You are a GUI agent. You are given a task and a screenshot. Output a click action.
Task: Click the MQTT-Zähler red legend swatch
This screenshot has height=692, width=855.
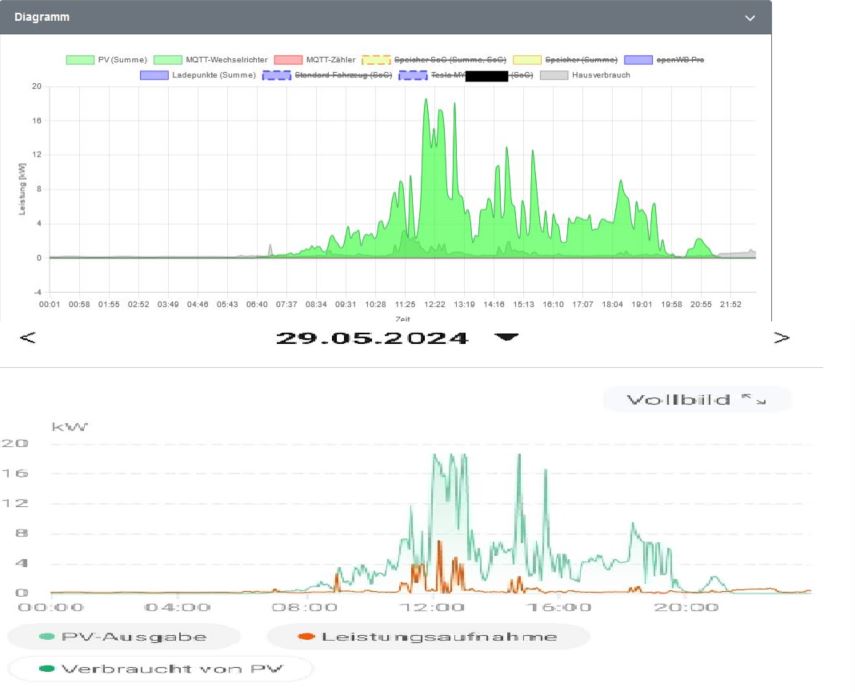coord(288,60)
